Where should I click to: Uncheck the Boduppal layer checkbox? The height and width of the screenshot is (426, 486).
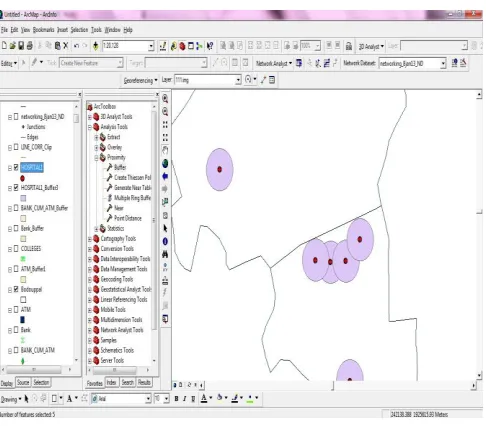pos(16,289)
